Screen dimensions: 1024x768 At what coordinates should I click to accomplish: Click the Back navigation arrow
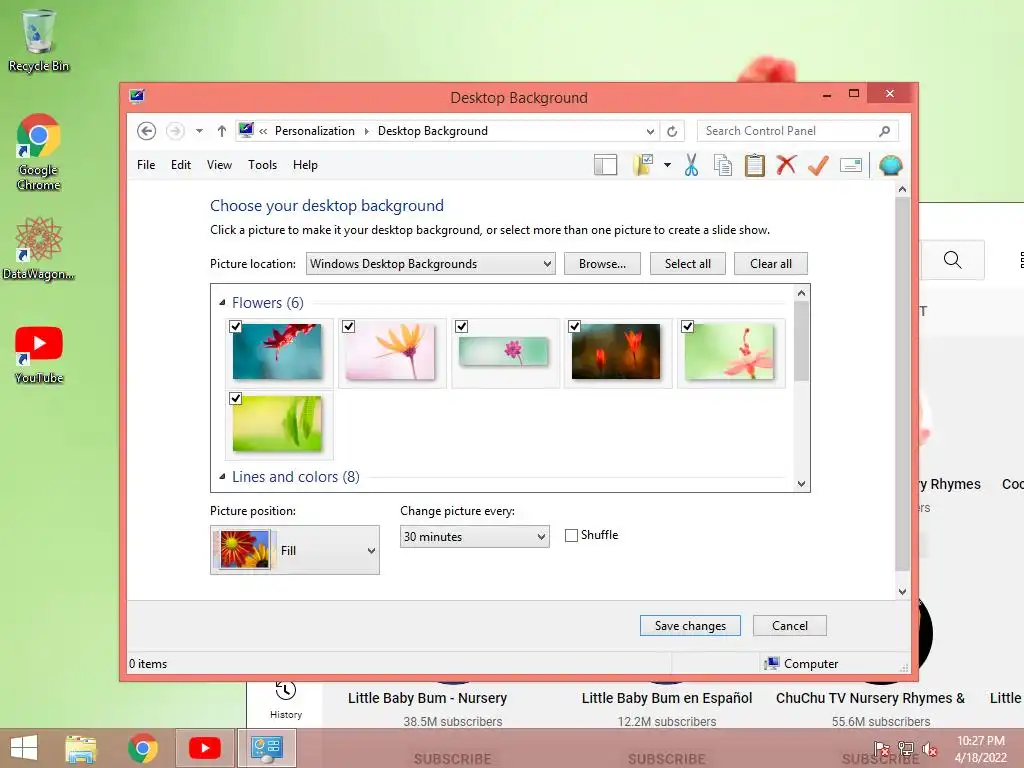(146, 131)
